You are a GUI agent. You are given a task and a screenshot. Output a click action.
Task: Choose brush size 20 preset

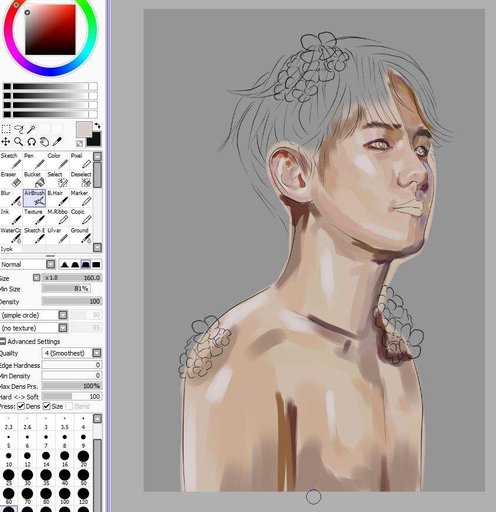[83, 457]
